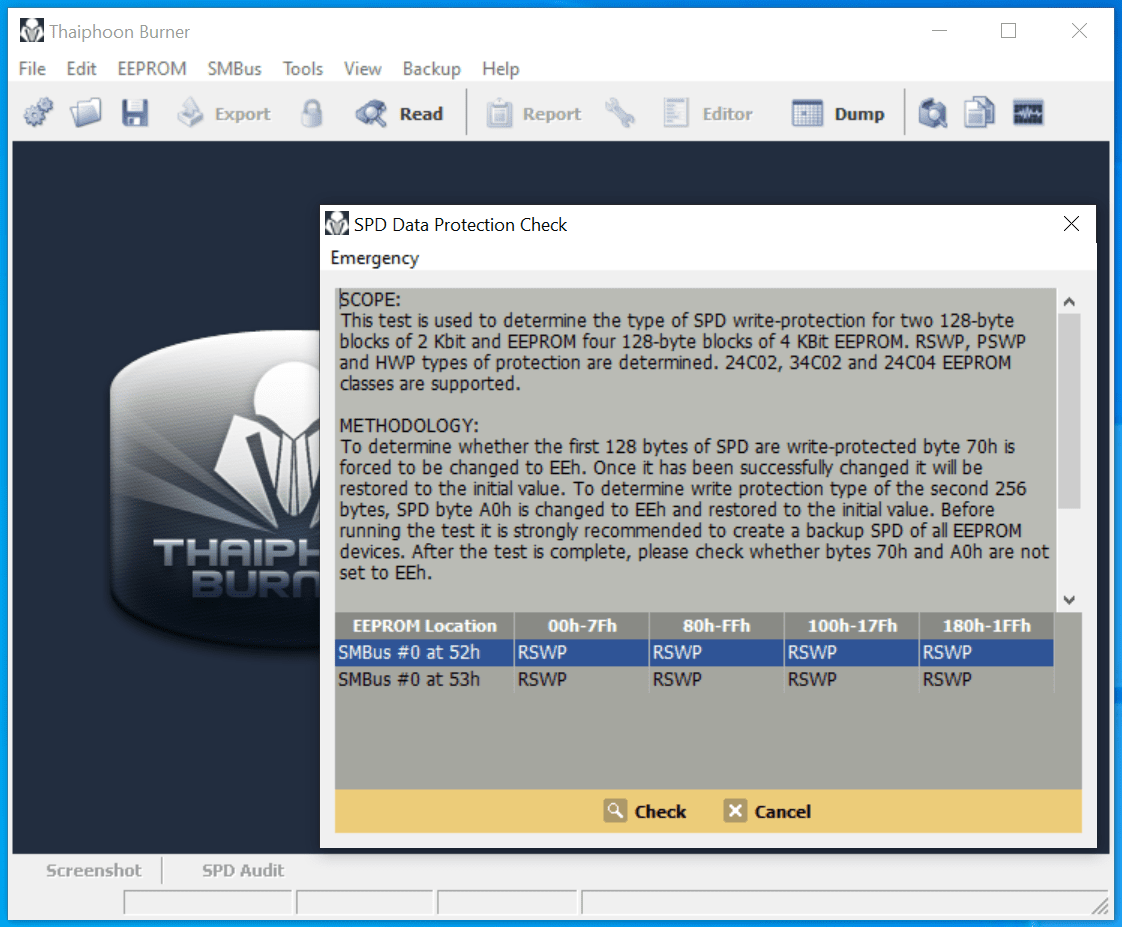The height and width of the screenshot is (927, 1122).
Task: Save dump with the floppy disk icon
Action: click(x=135, y=113)
